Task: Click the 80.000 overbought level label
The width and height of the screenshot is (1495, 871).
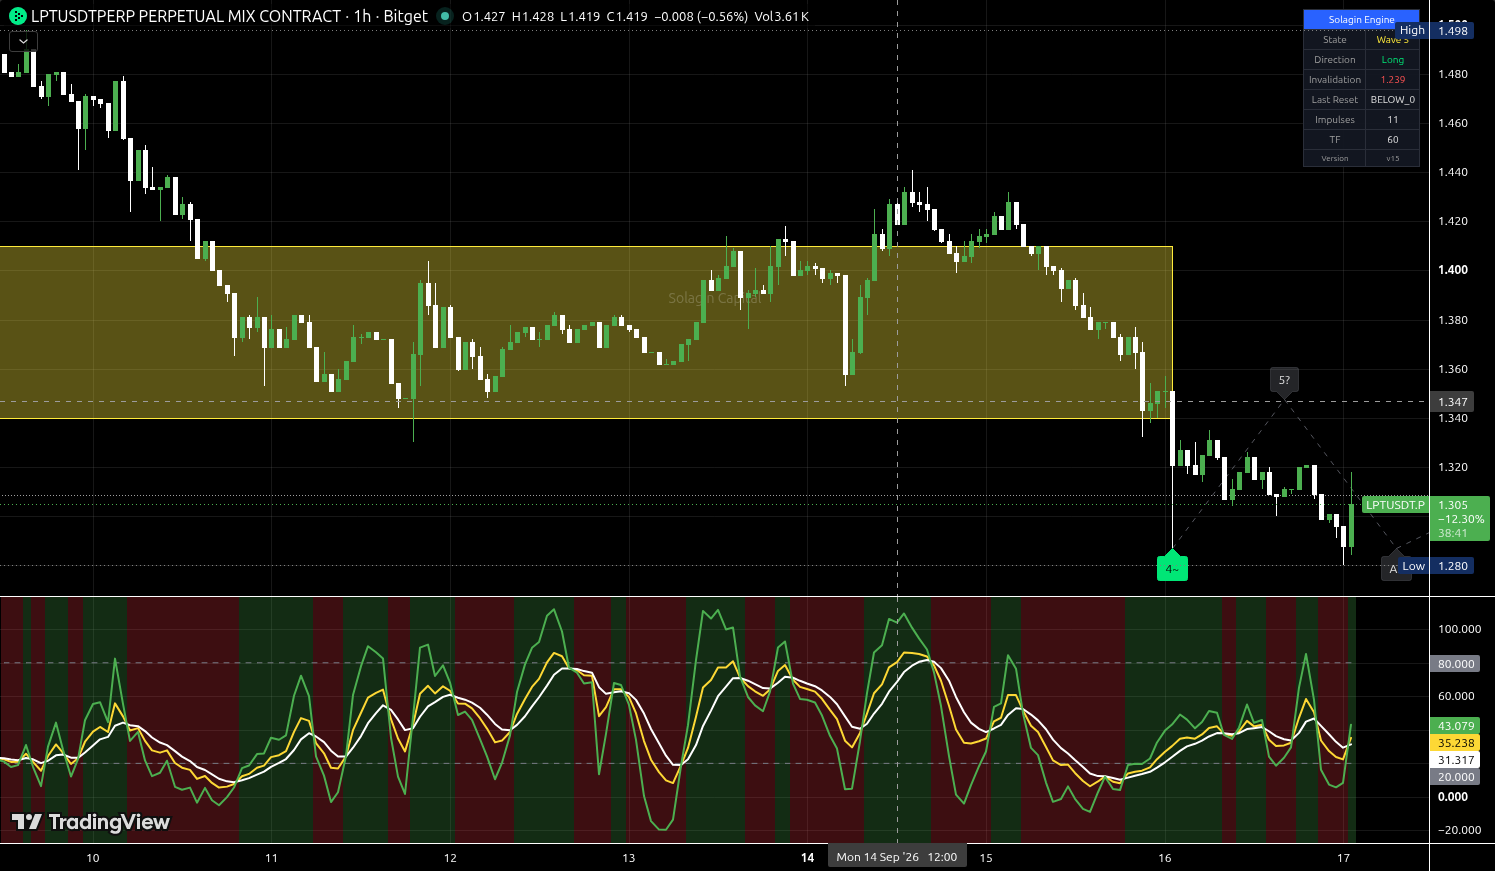Action: pyautogui.click(x=1456, y=664)
